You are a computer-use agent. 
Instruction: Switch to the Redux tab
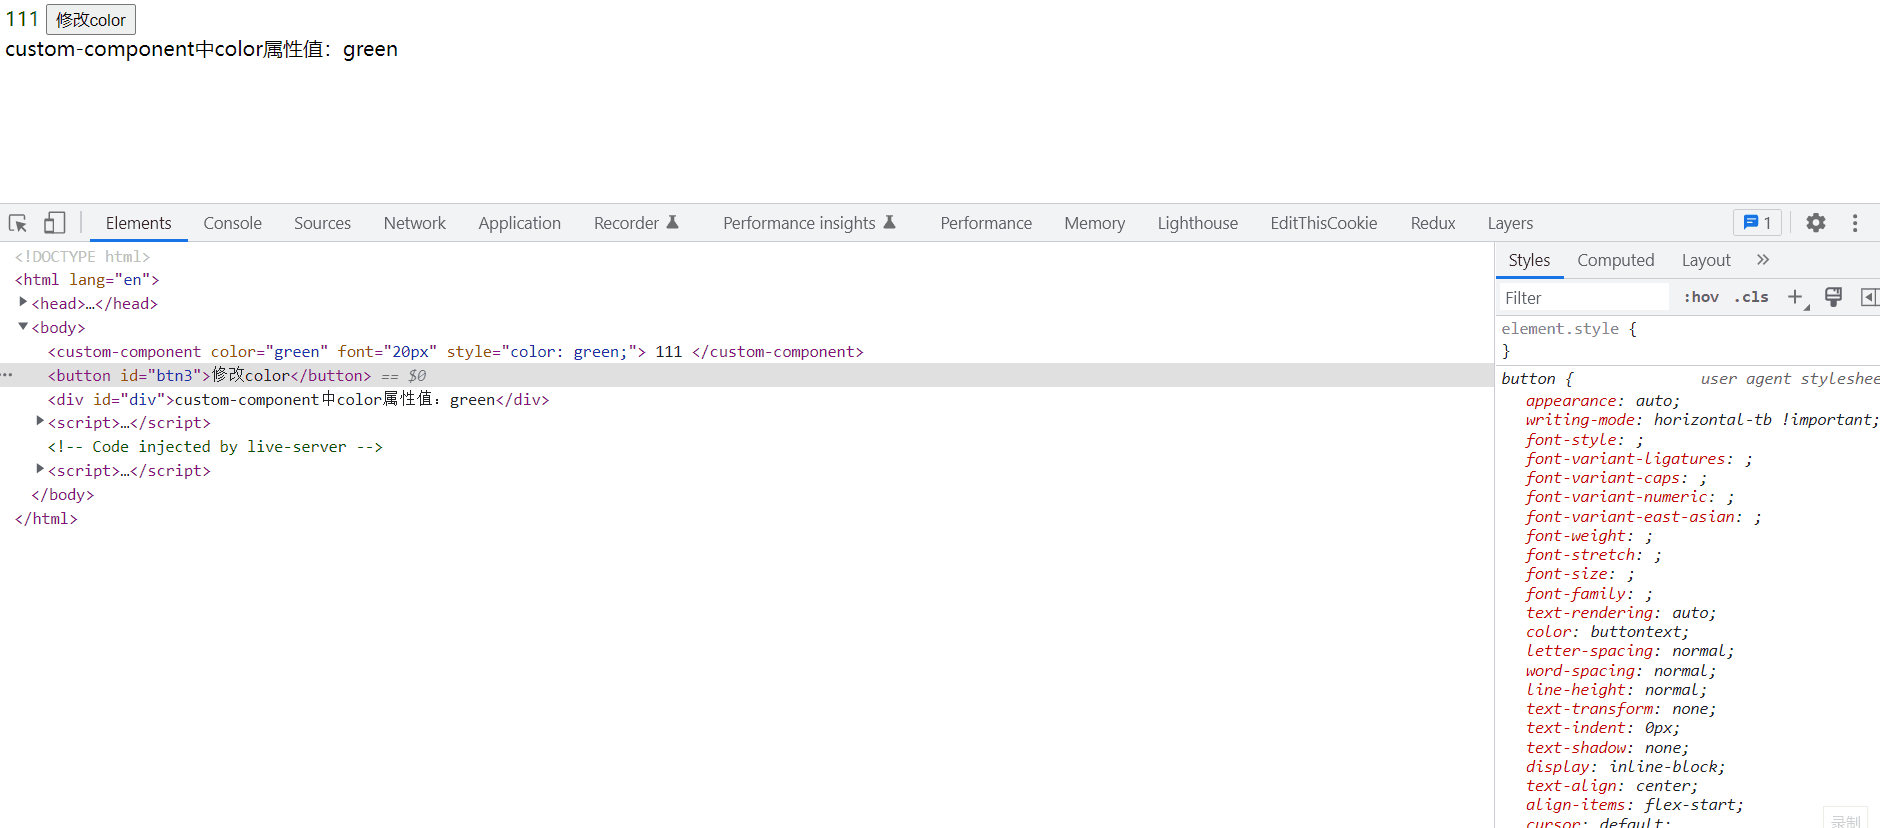point(1433,223)
